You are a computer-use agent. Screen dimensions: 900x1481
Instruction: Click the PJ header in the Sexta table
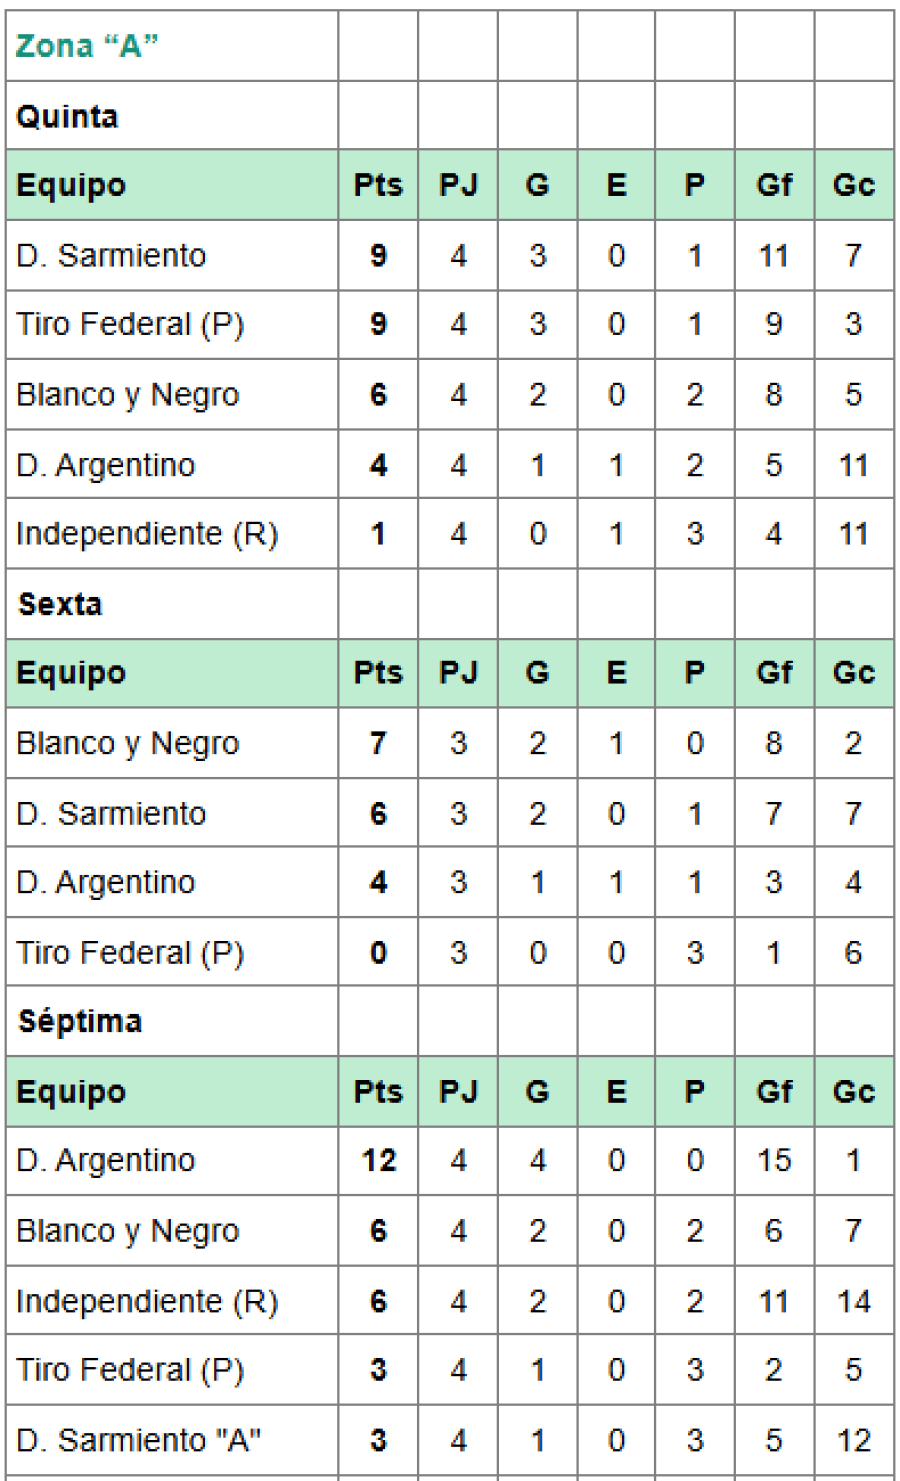tap(458, 673)
